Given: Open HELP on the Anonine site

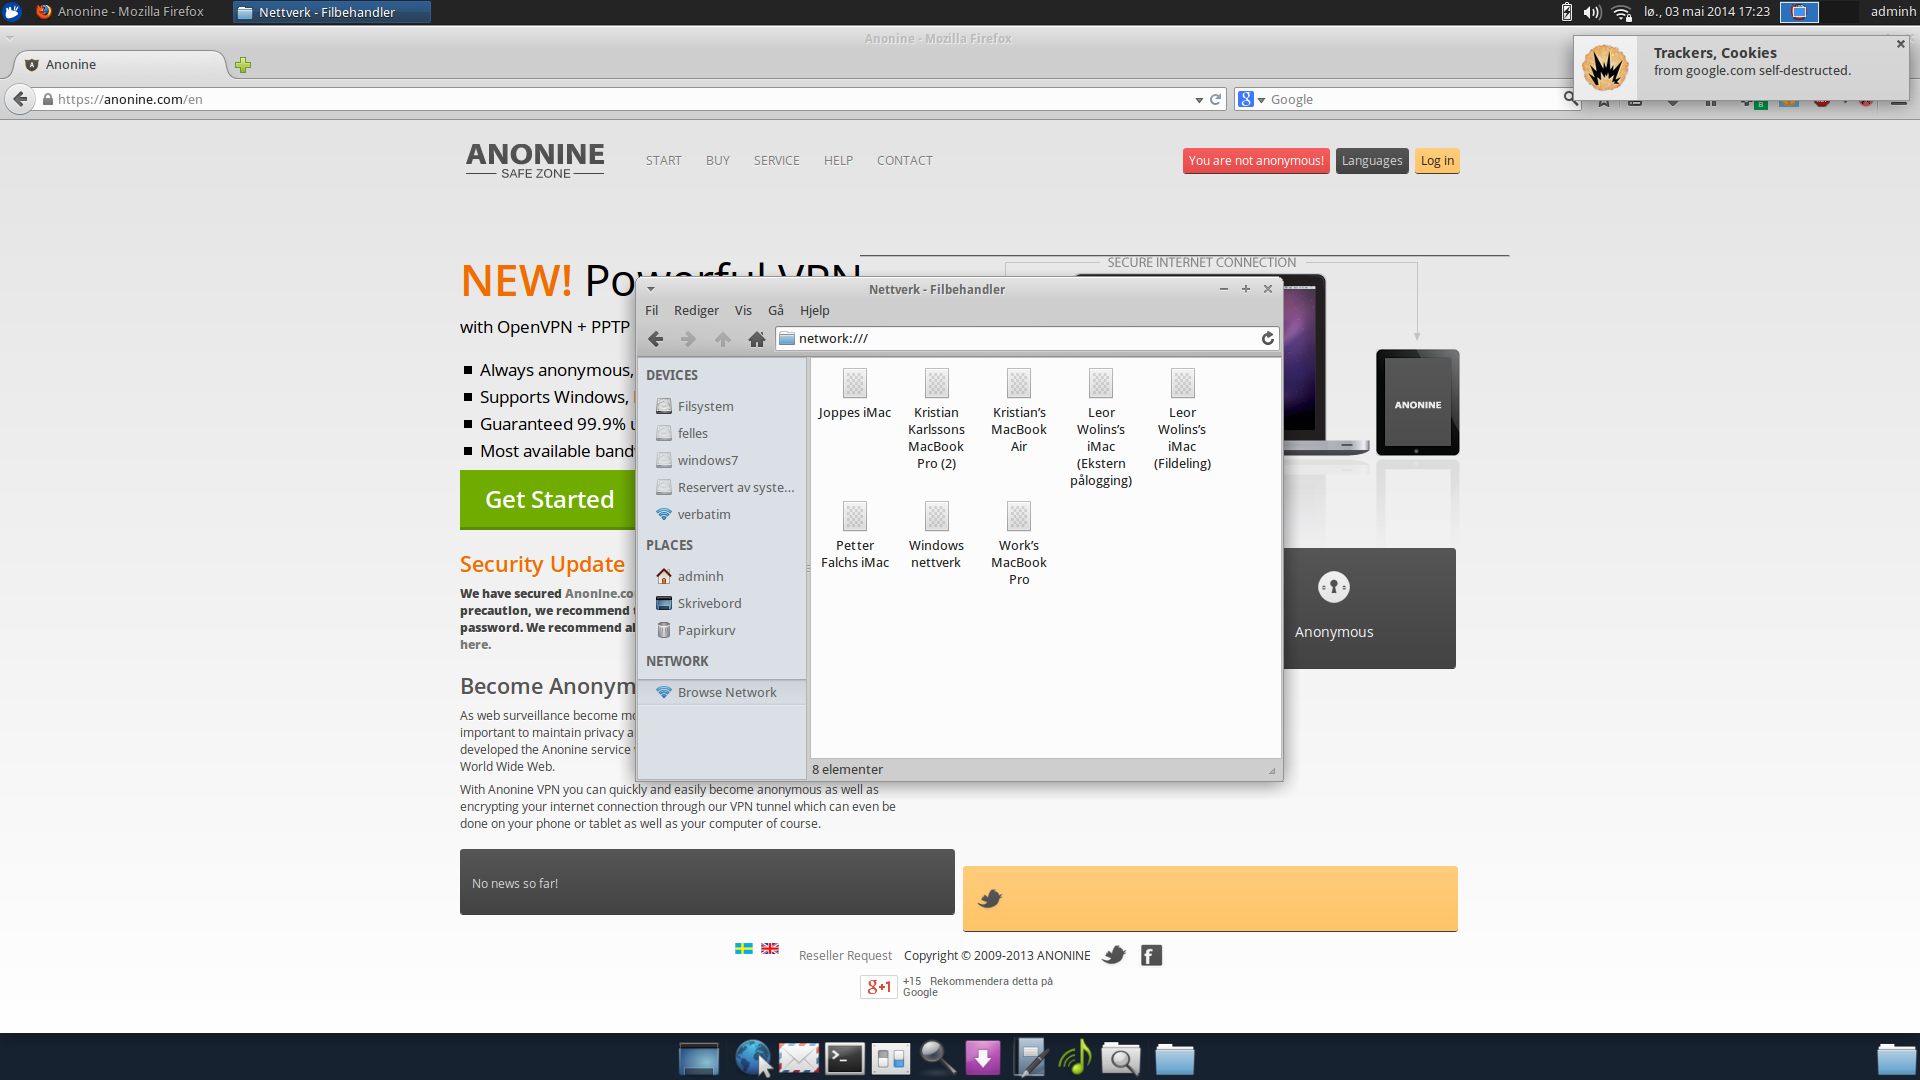Looking at the screenshot, I should (x=838, y=160).
